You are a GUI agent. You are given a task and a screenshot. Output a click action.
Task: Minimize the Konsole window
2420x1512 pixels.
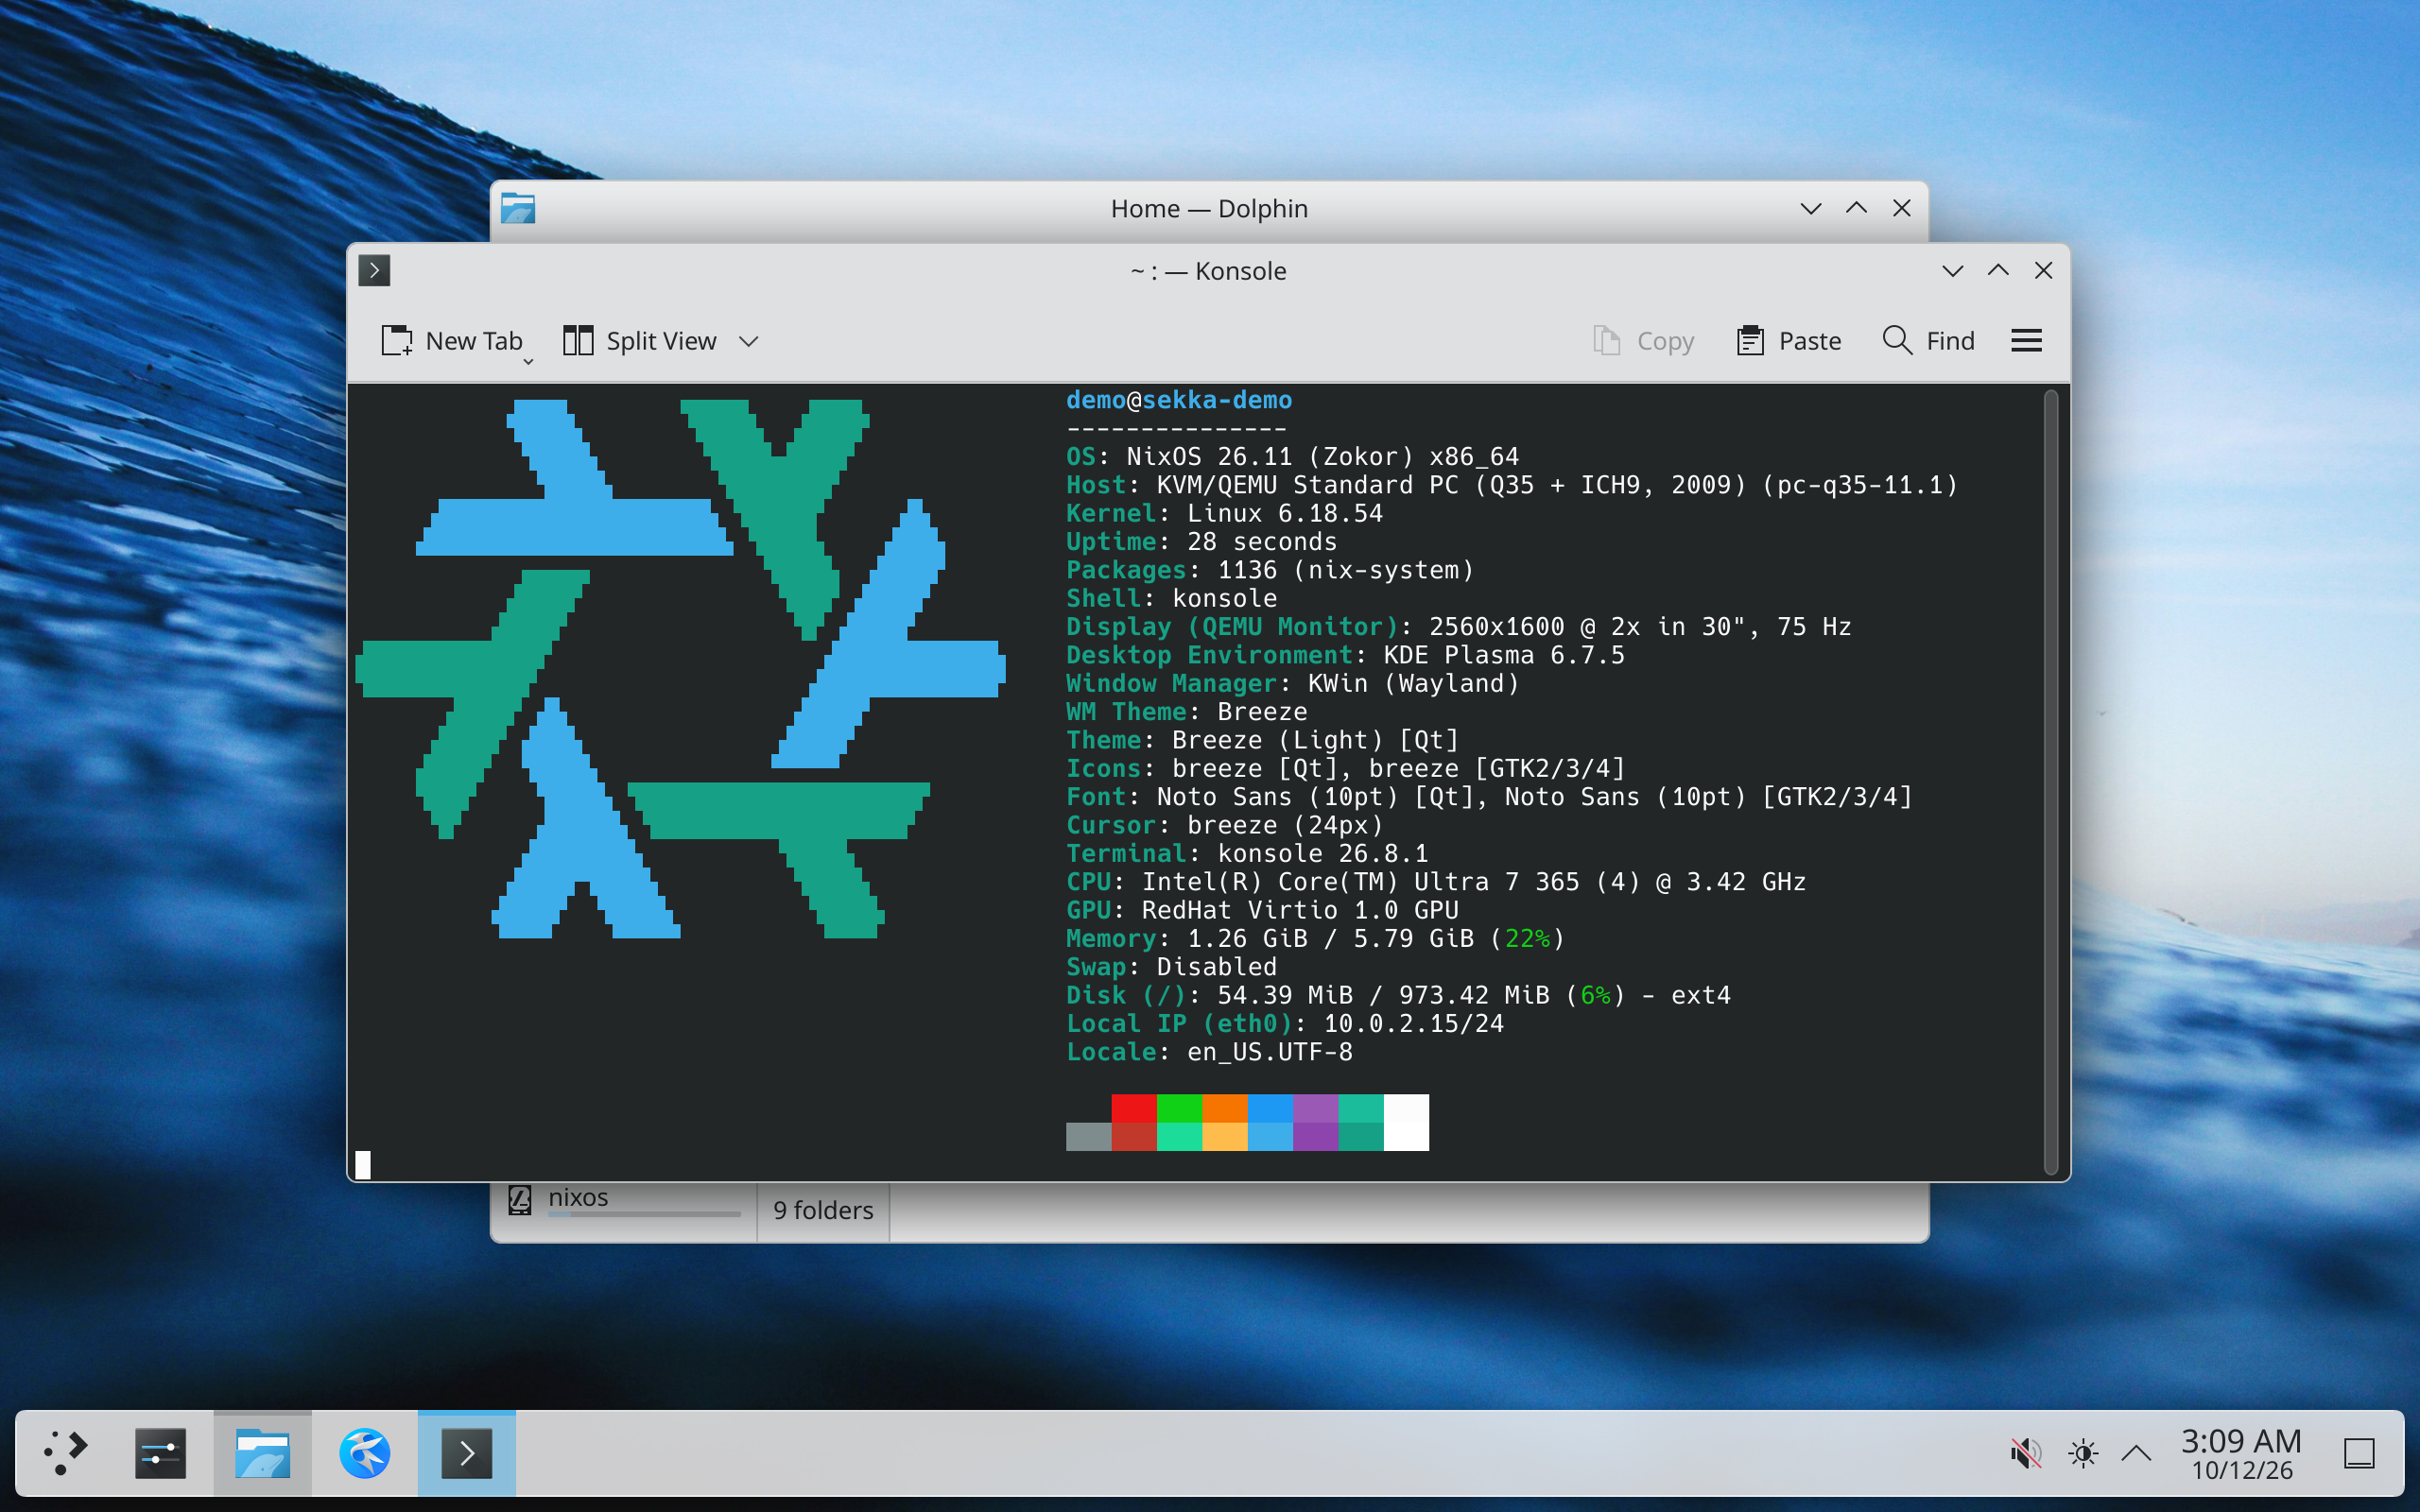pos(1952,271)
